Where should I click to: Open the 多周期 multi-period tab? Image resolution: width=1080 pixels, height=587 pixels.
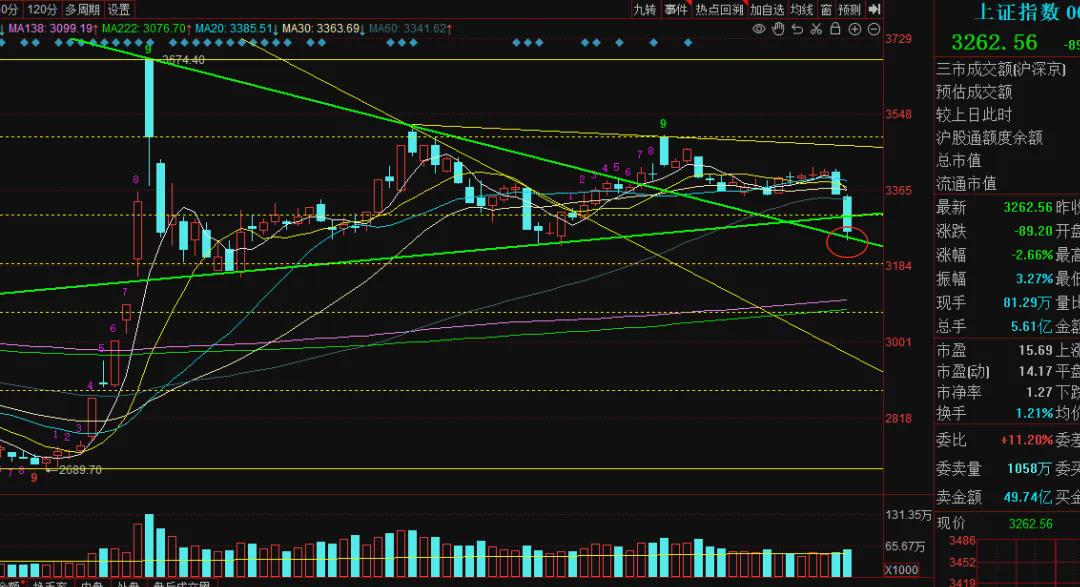[x=82, y=10]
